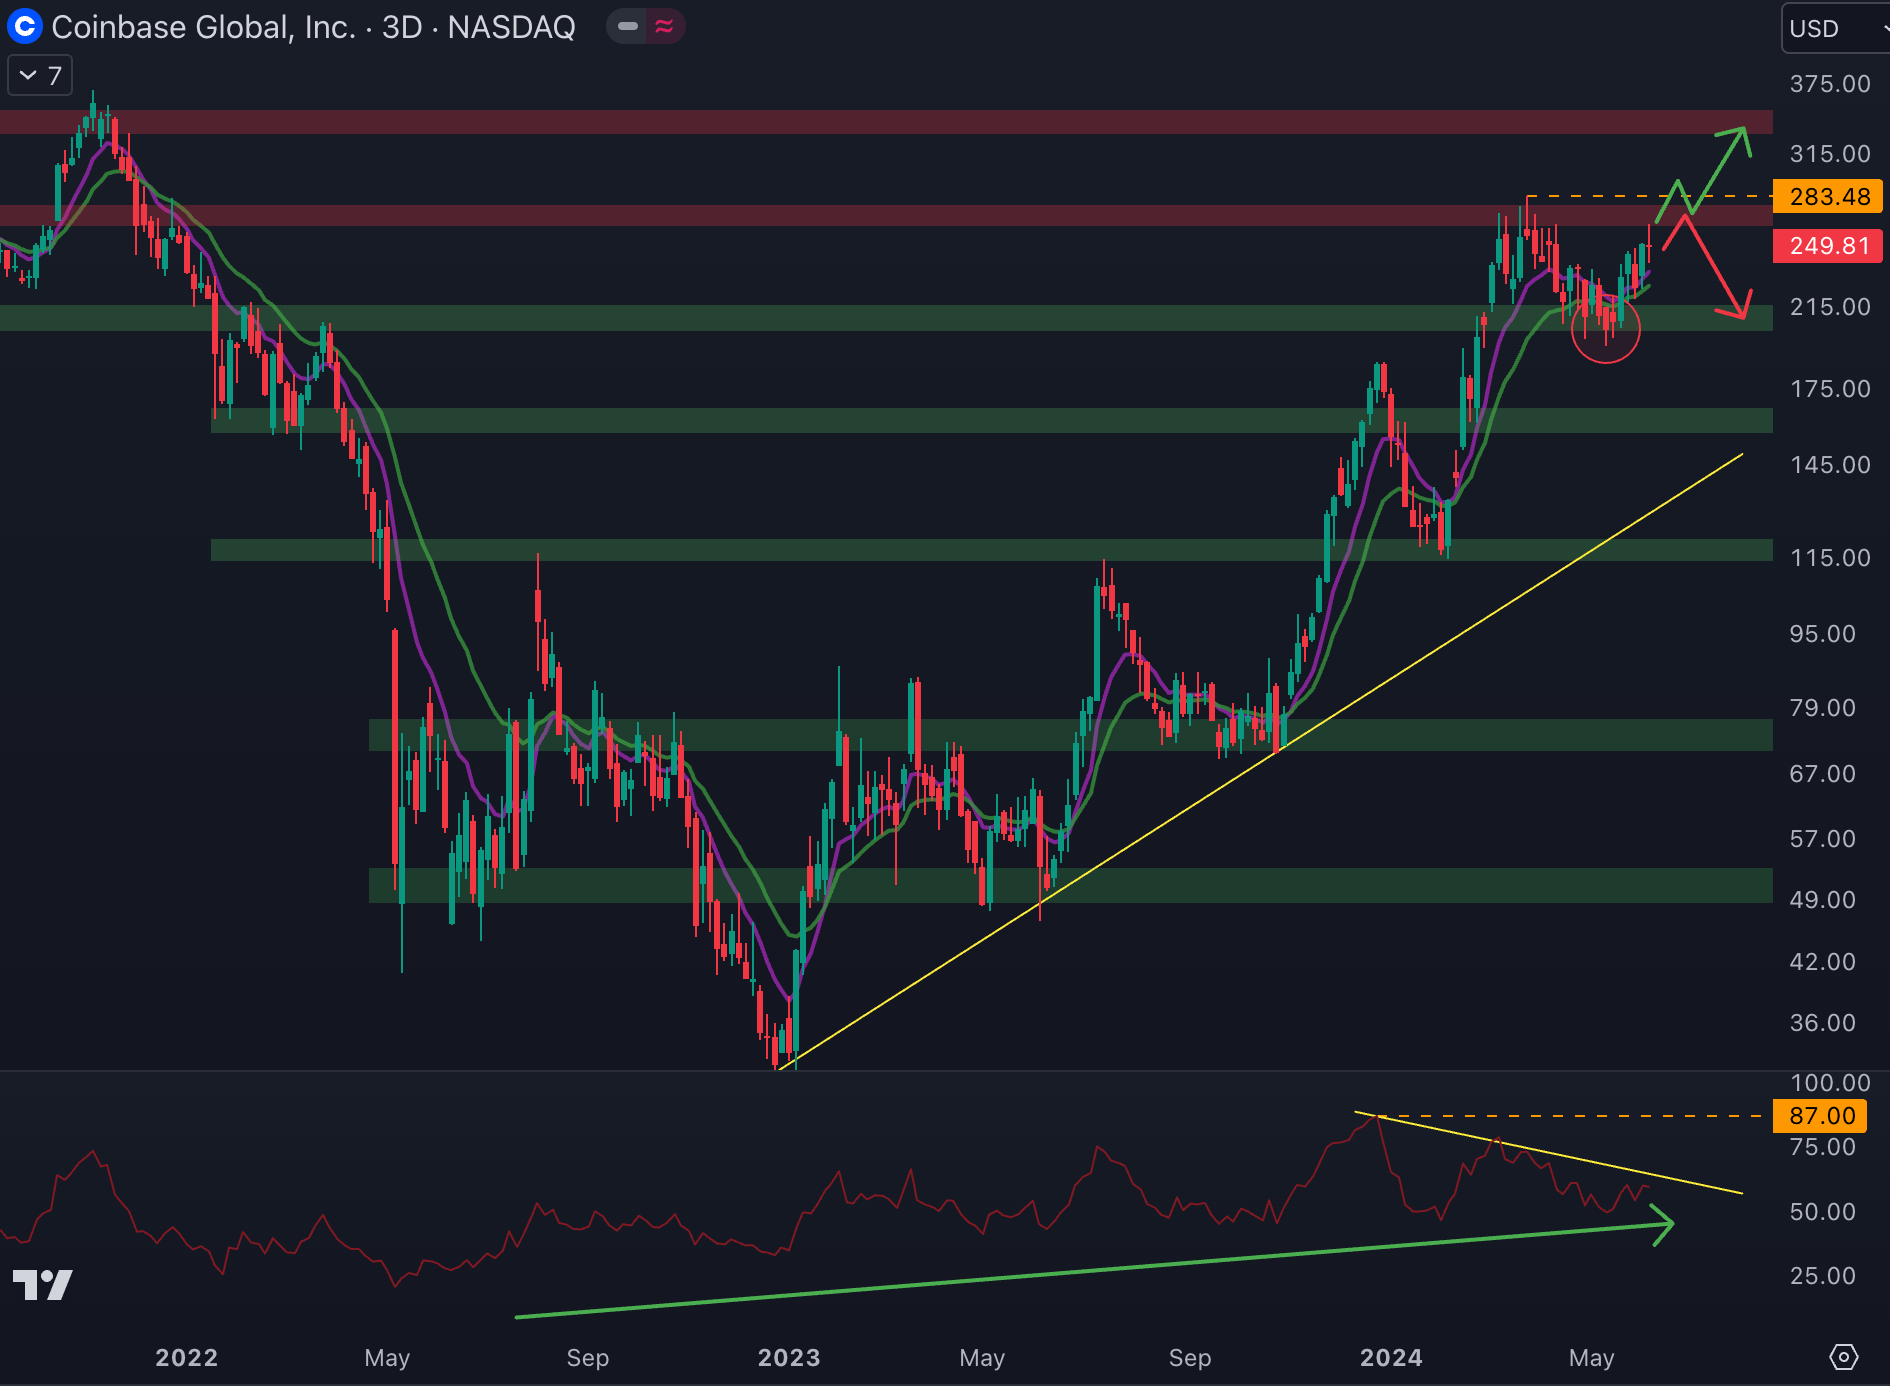Click the 87.00 RSI level label

1821,1116
